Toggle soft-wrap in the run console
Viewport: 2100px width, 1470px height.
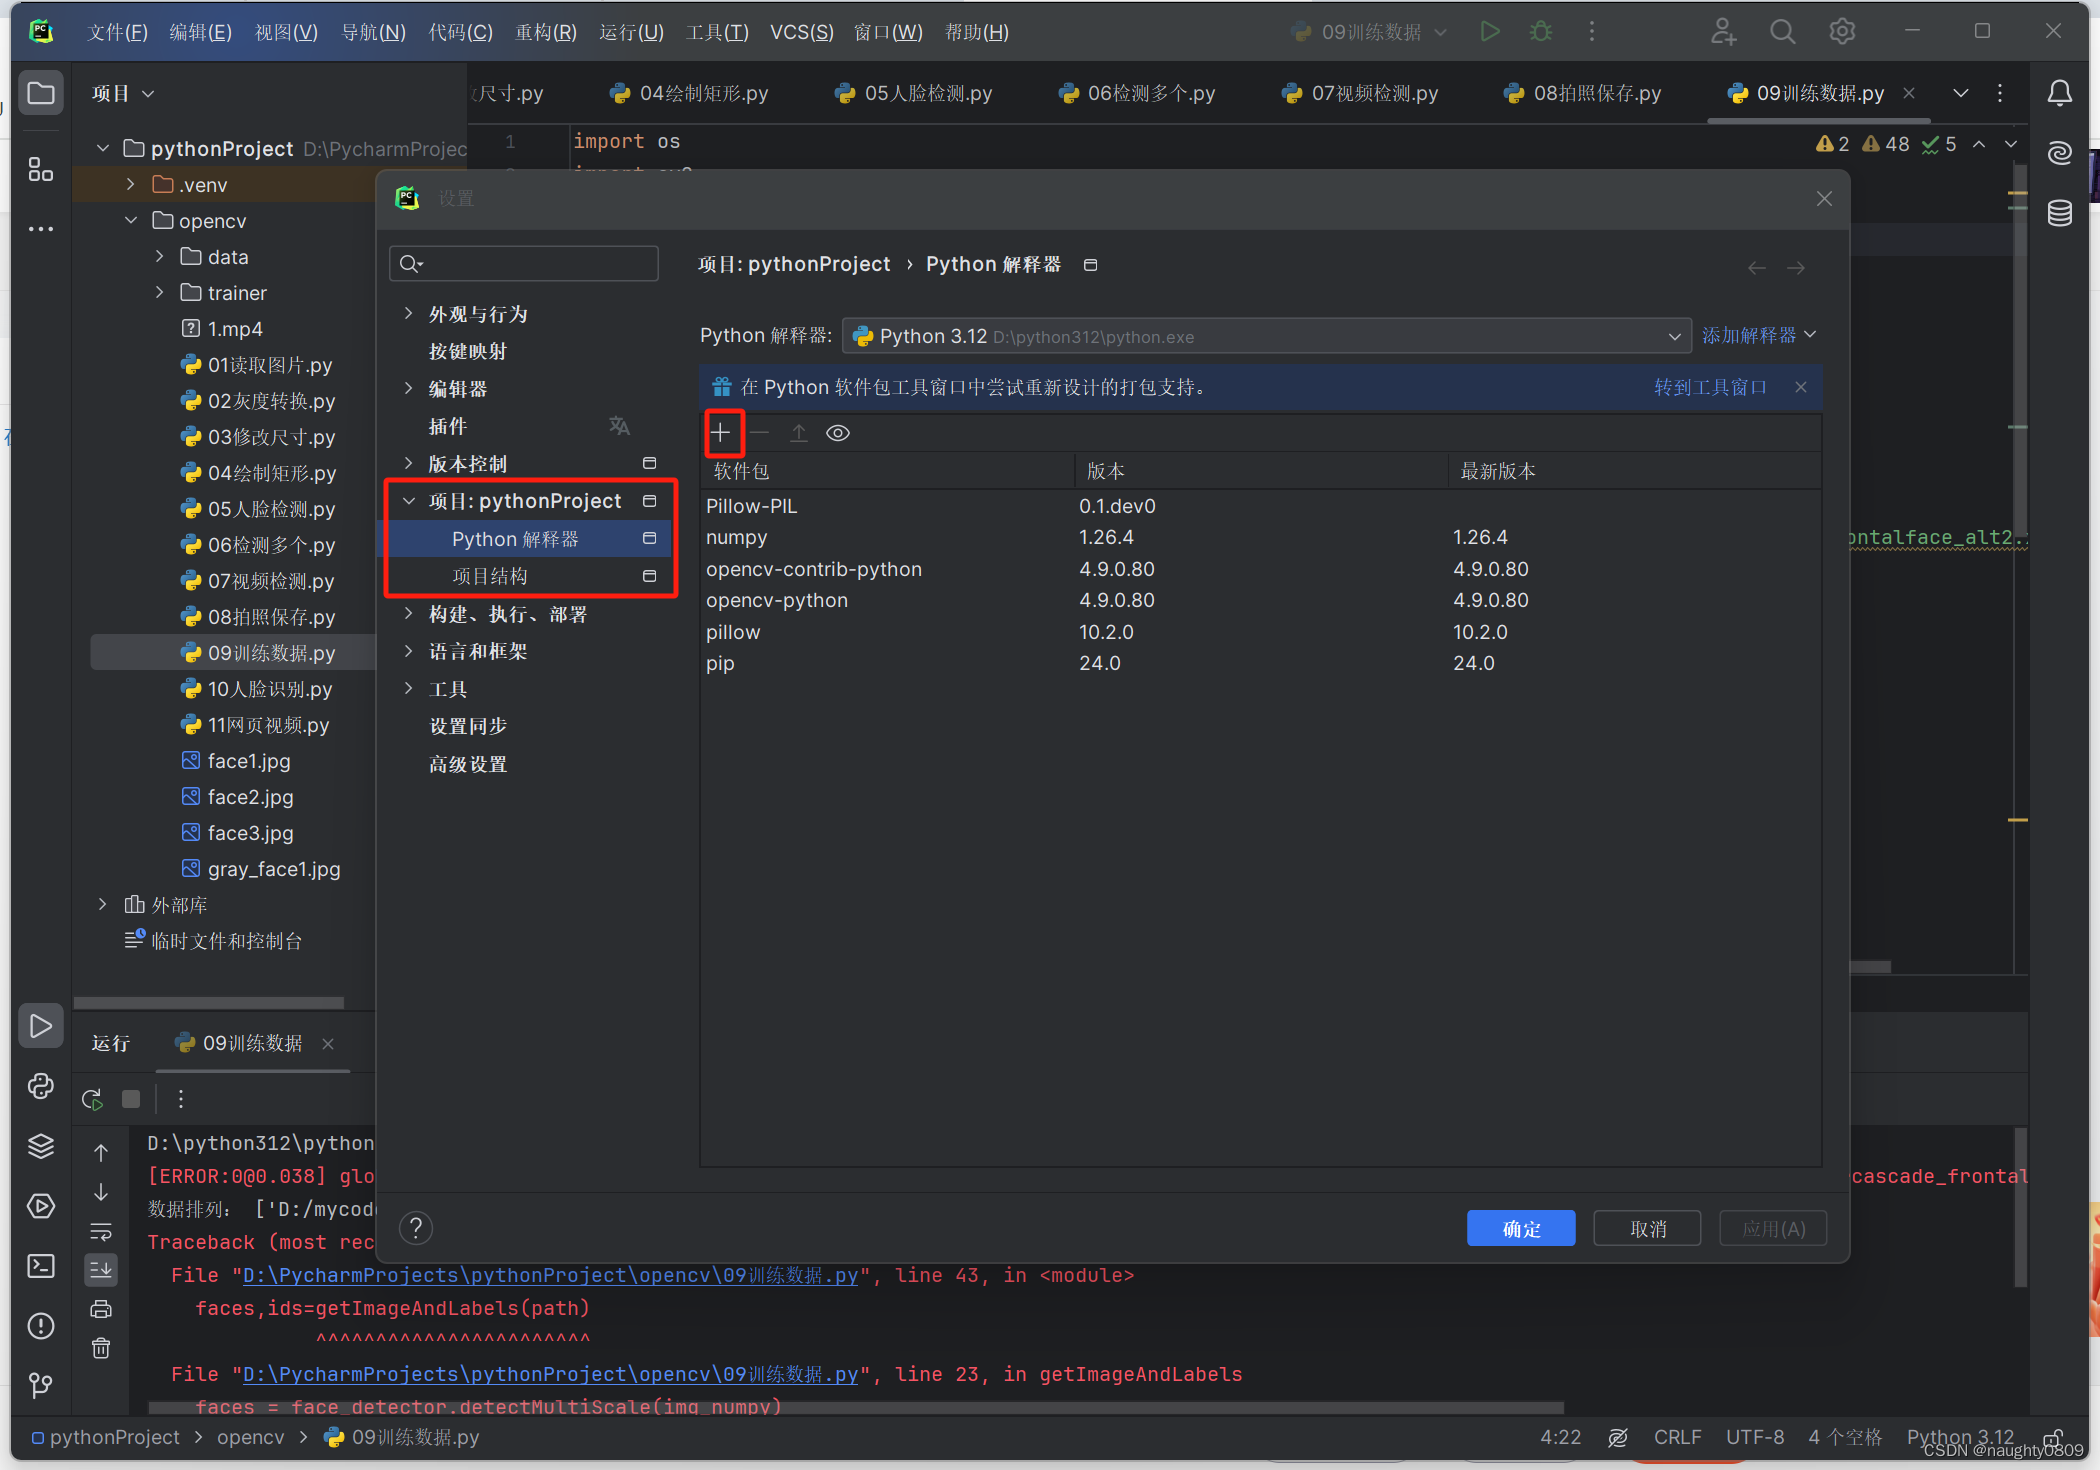(x=101, y=1231)
